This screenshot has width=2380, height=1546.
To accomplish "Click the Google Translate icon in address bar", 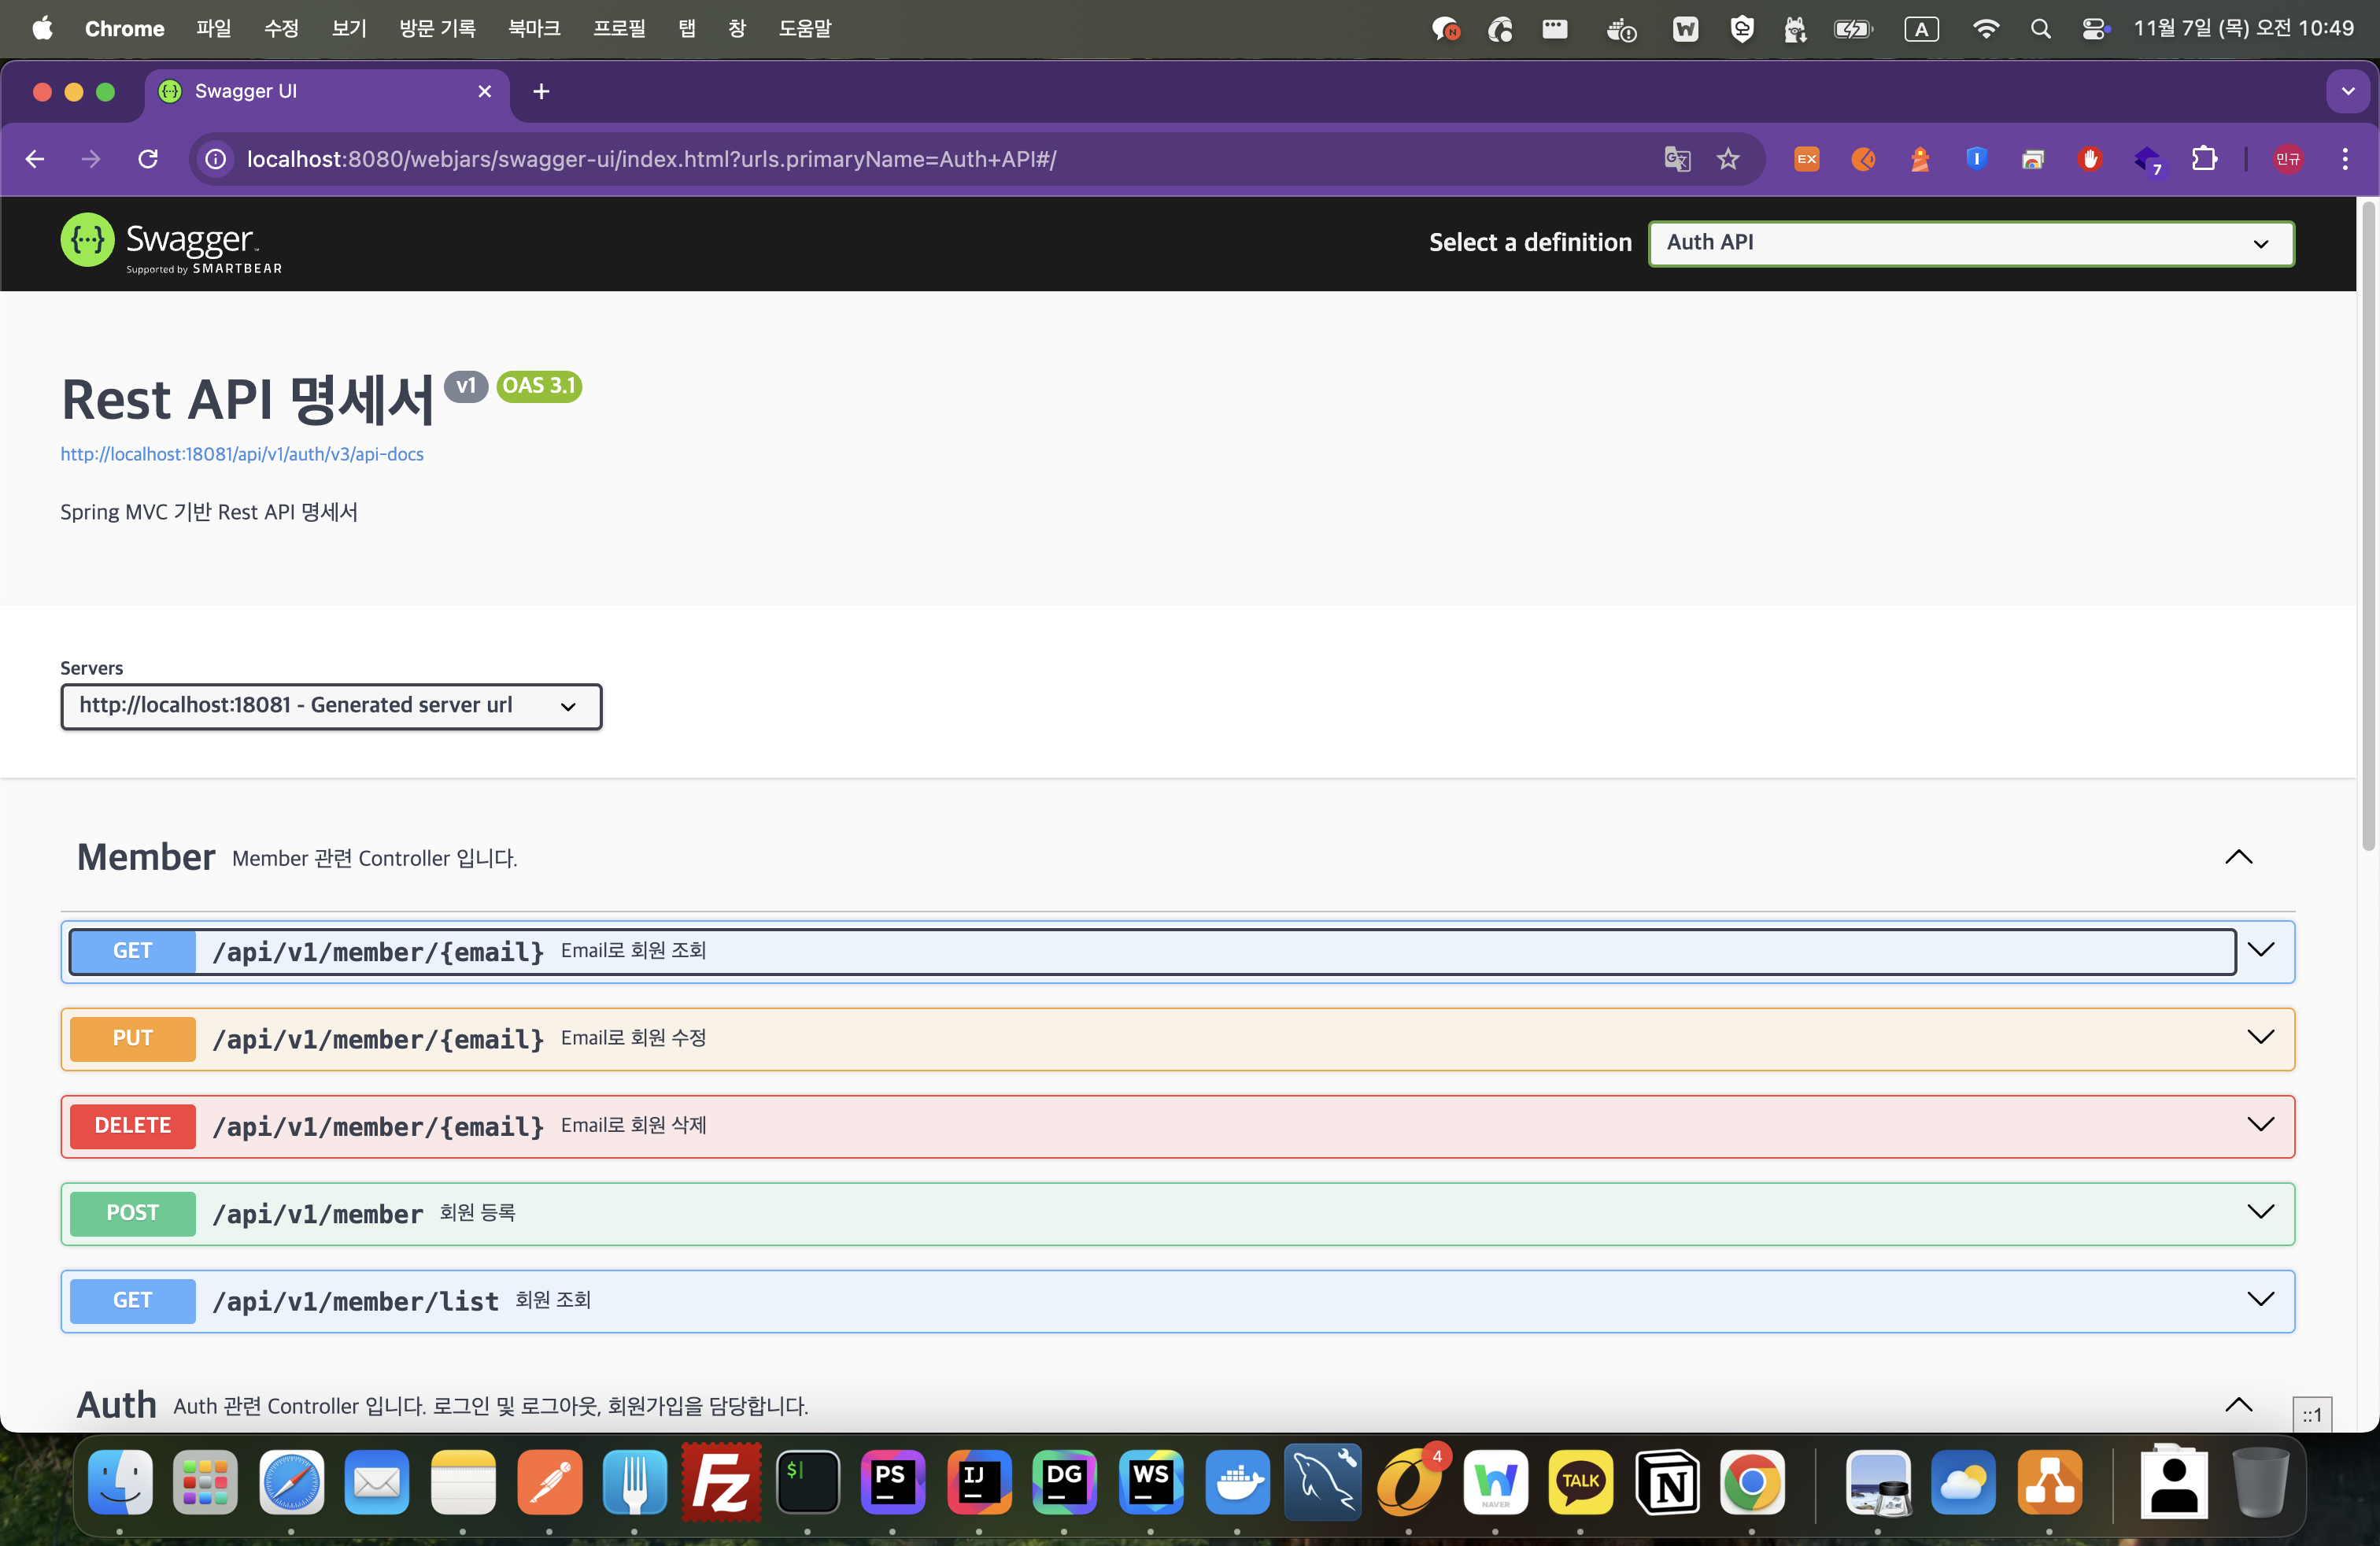I will (x=1677, y=159).
